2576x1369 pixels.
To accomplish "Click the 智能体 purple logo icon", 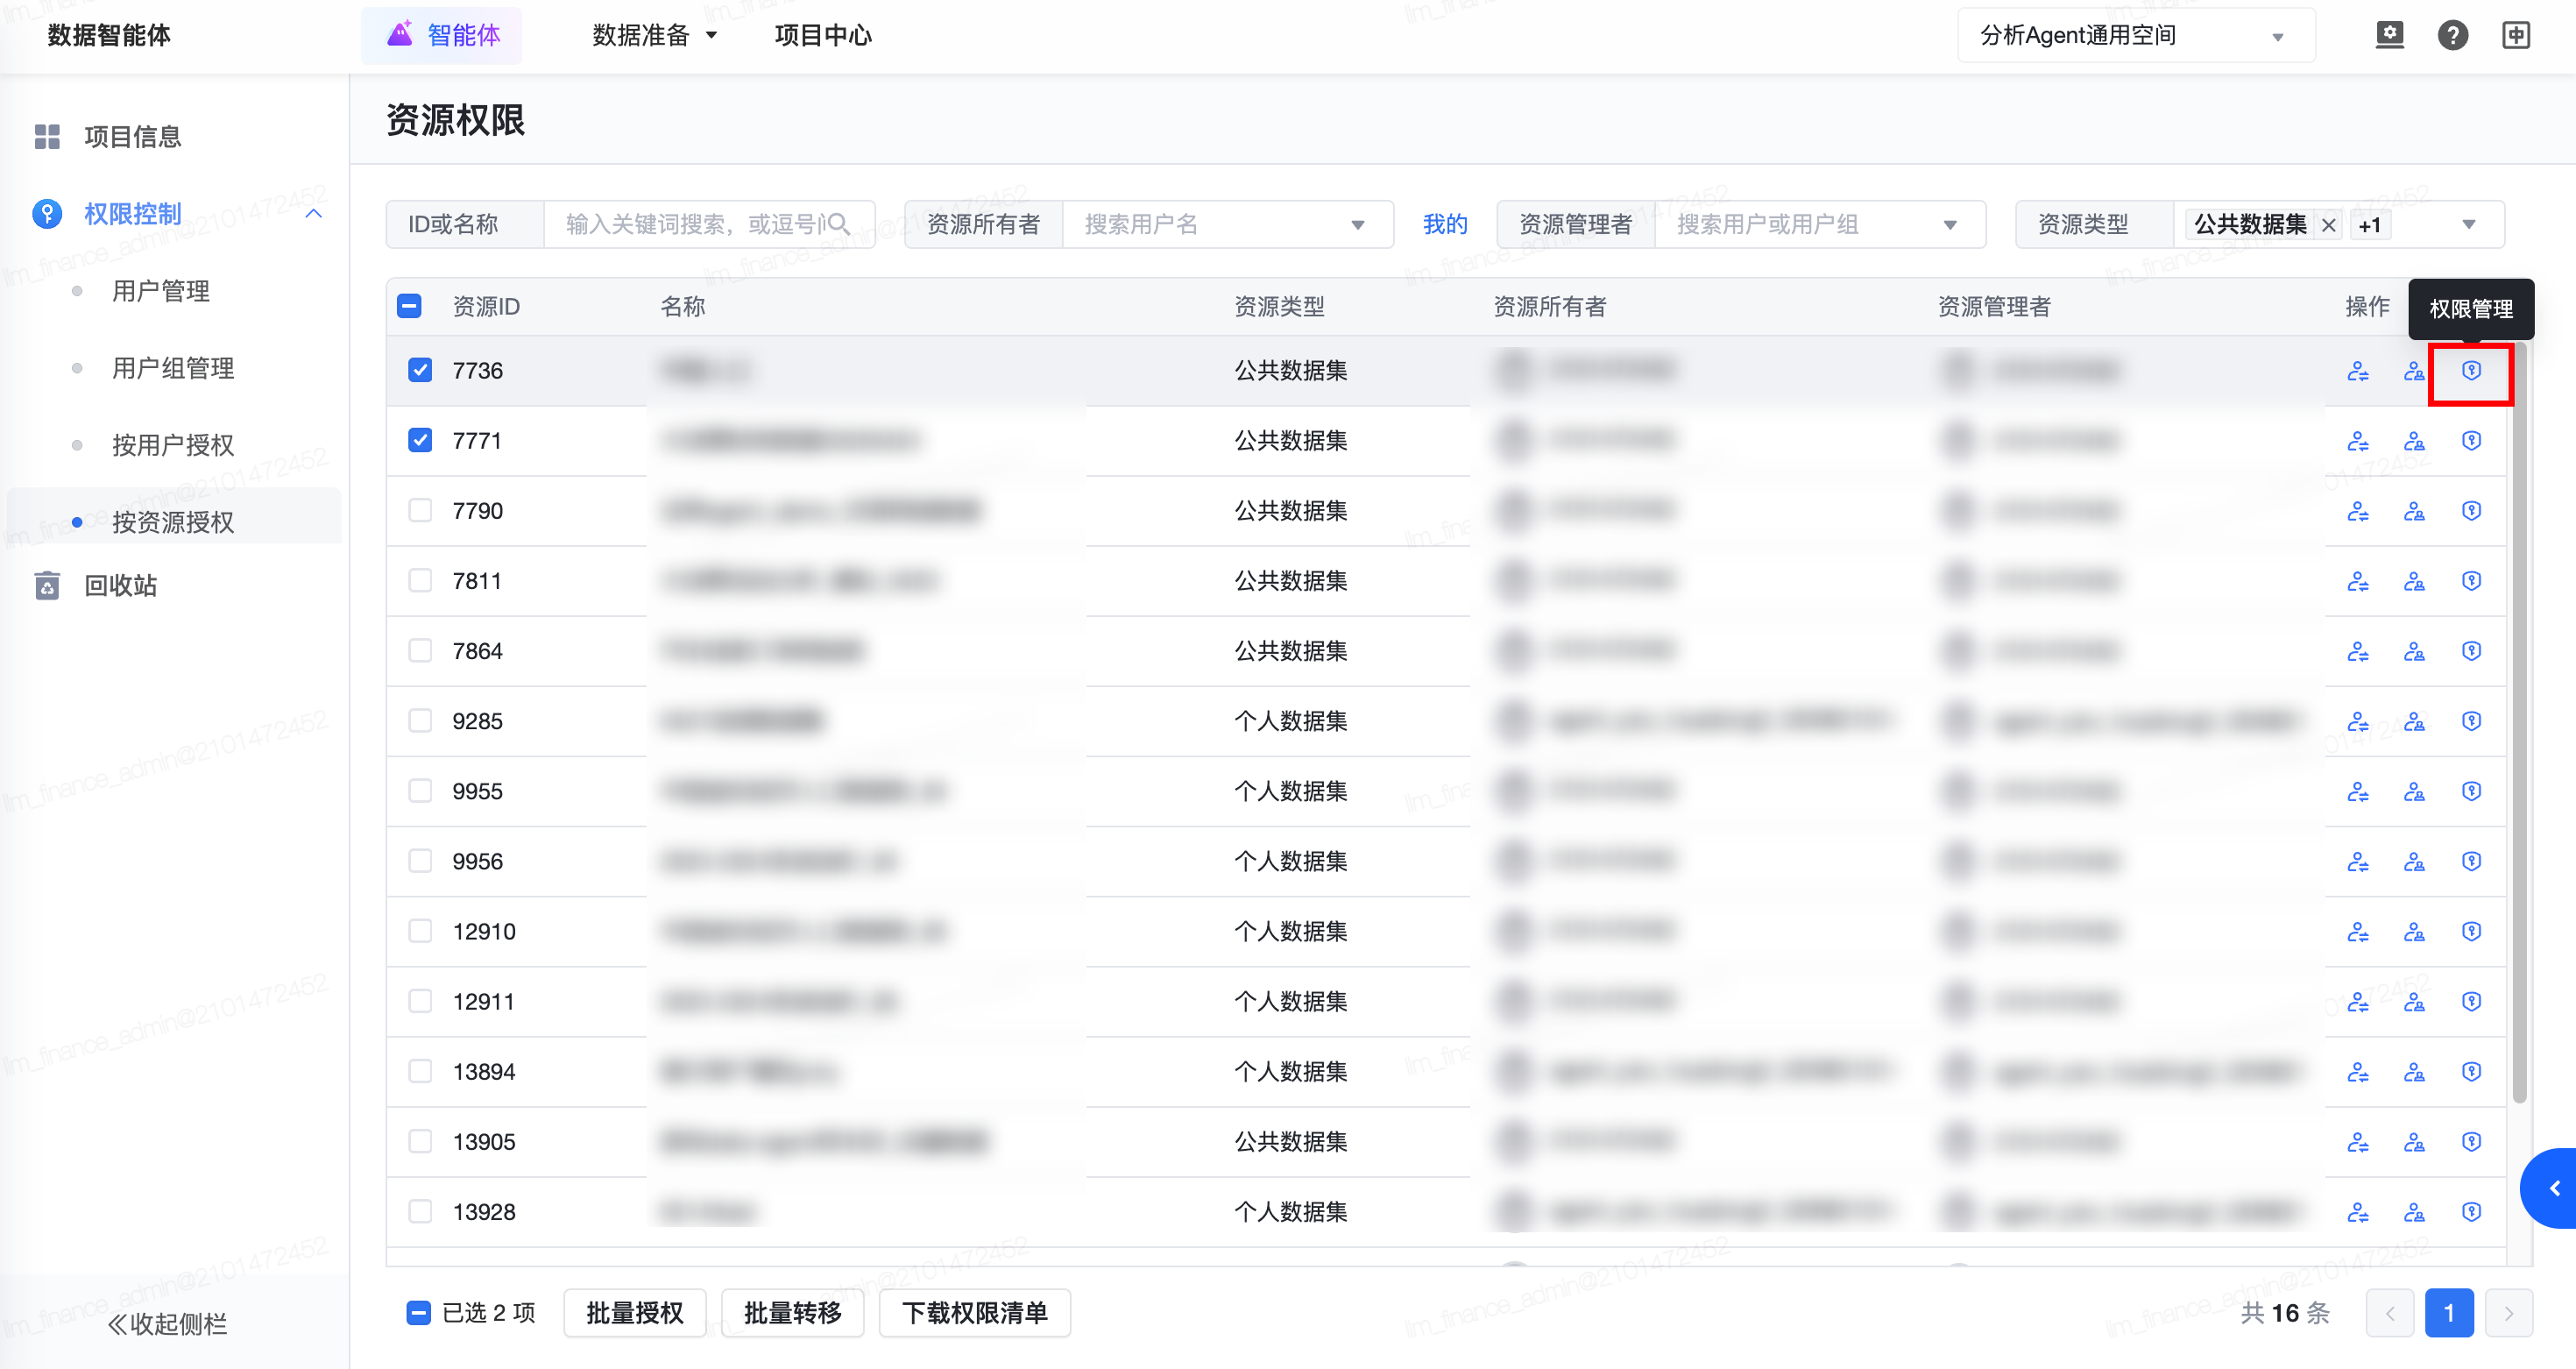I will coord(400,34).
